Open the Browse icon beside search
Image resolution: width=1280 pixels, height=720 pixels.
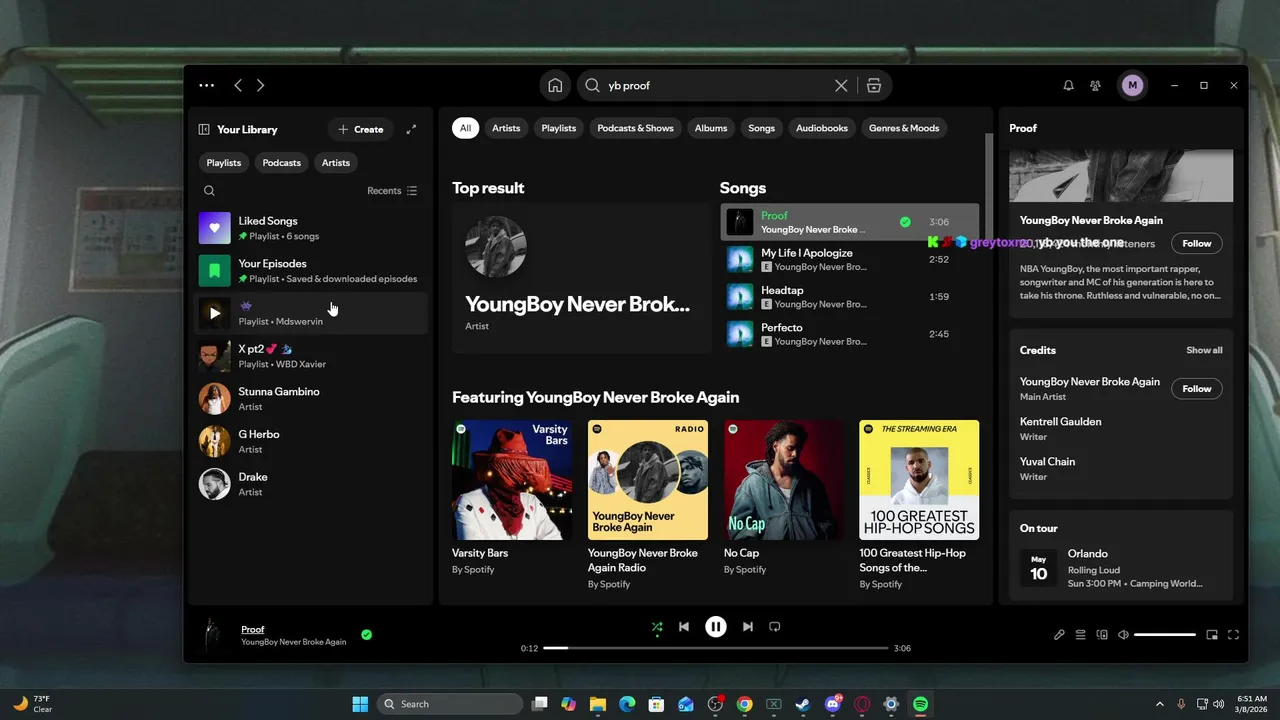point(874,86)
